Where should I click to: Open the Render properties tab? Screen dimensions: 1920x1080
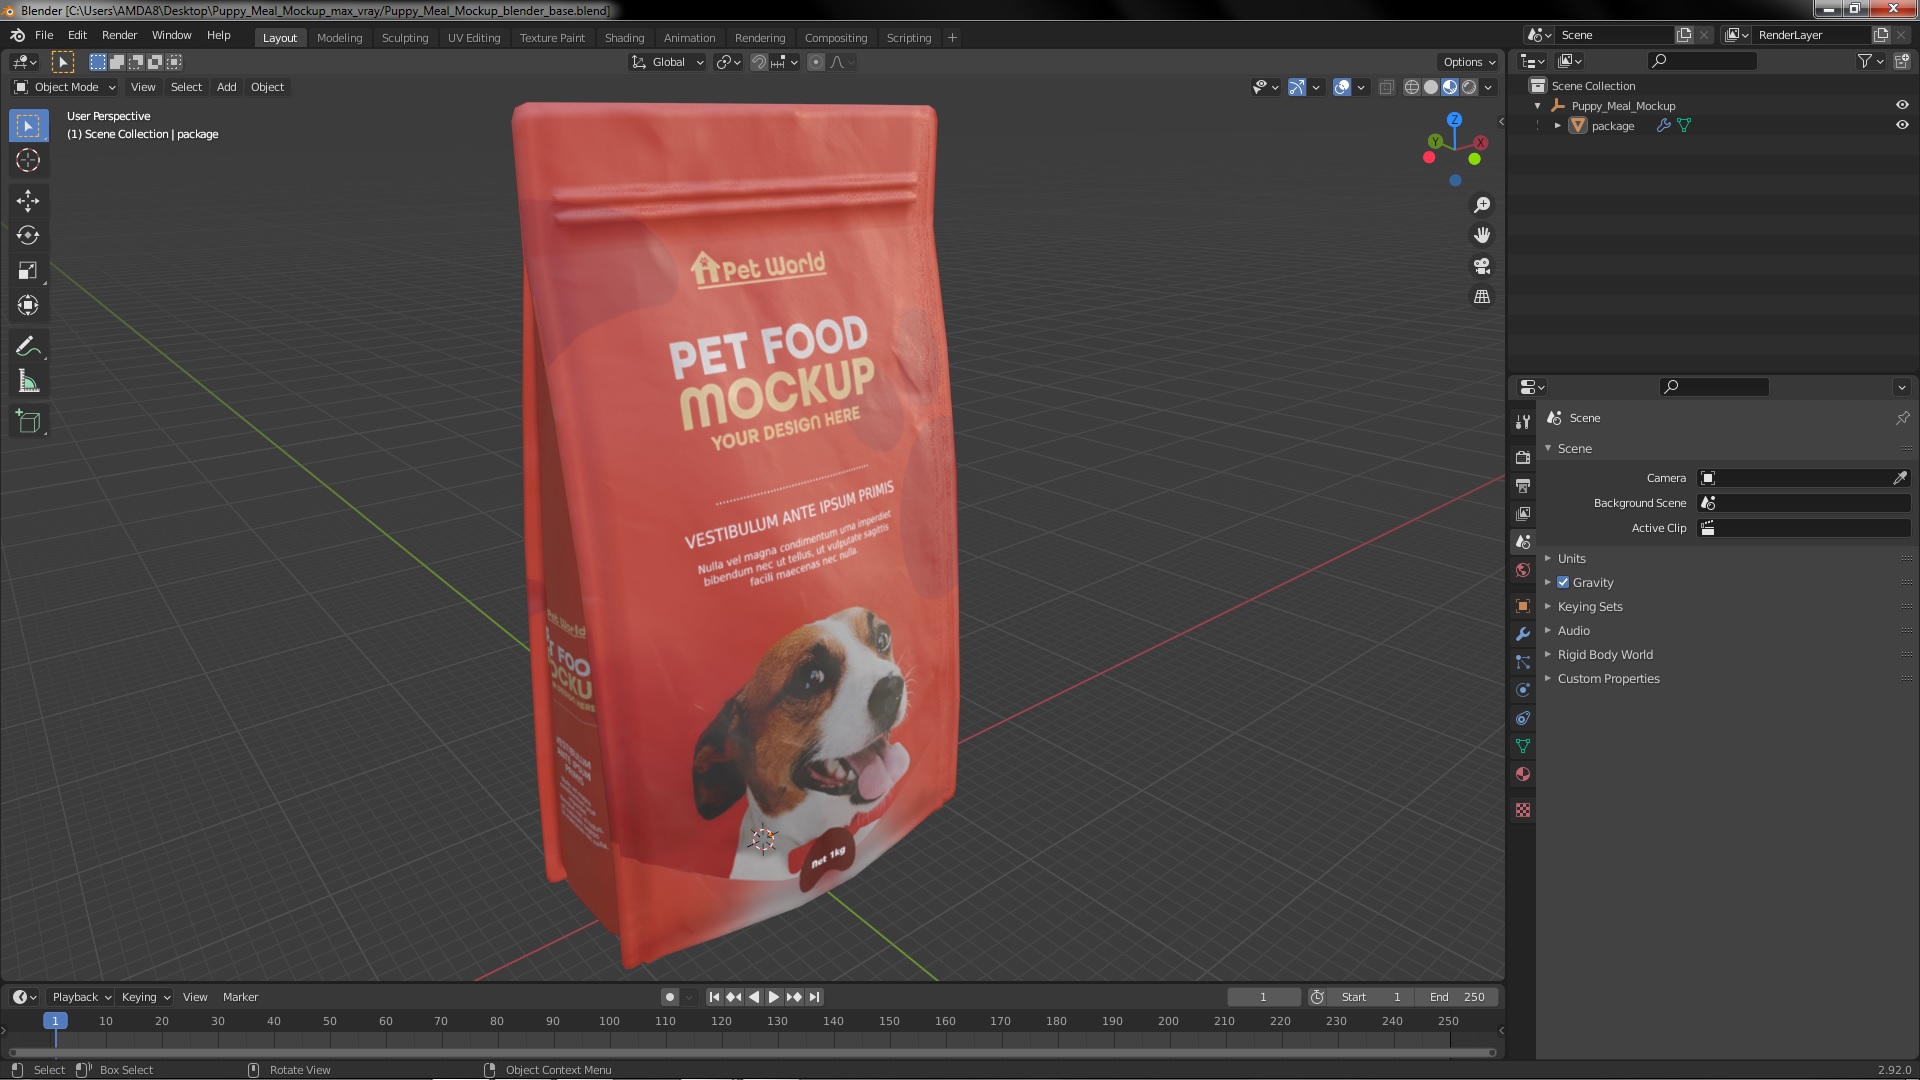pos(1523,457)
